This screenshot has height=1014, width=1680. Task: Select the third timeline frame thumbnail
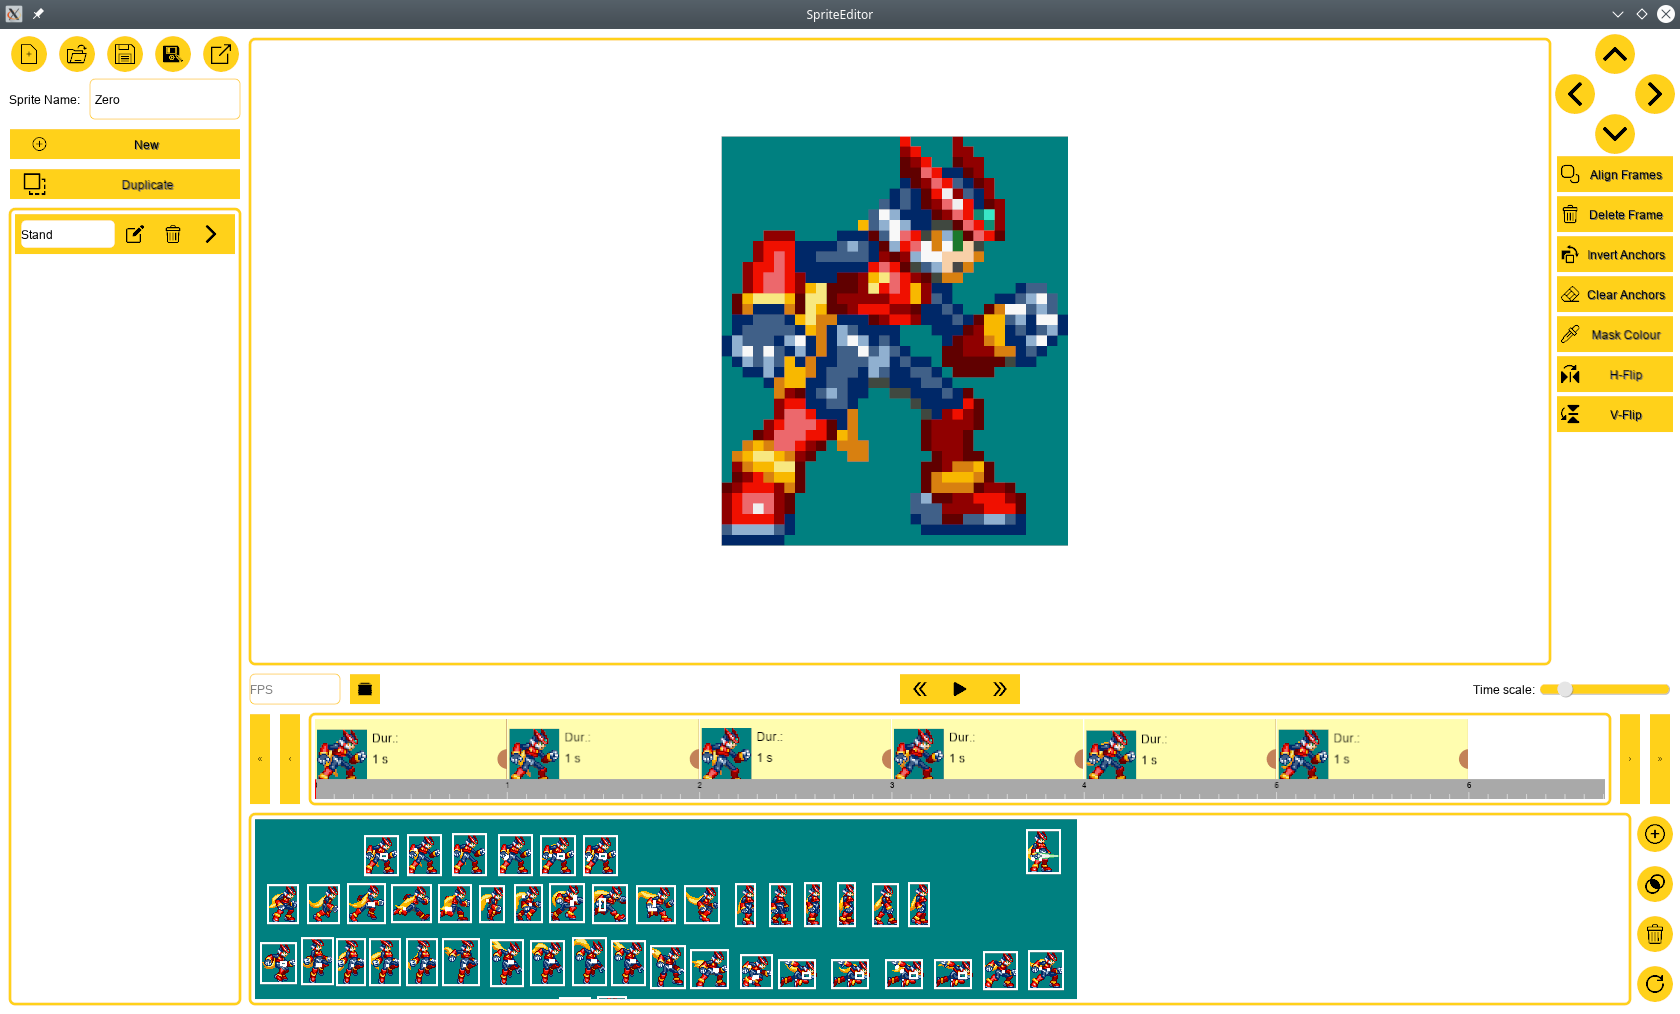tap(726, 754)
